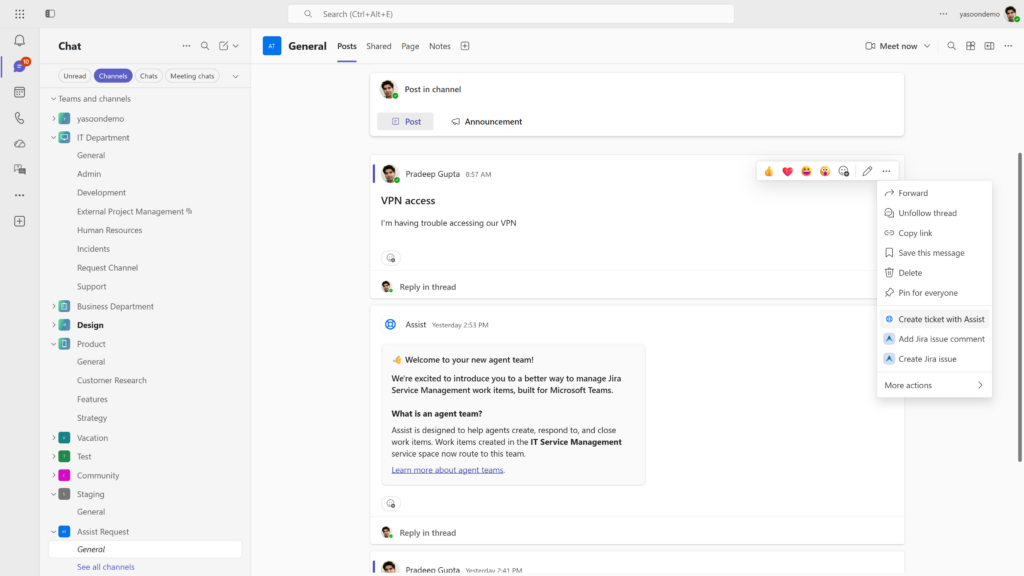Screen dimensions: 1024x576
Task: Choose Create ticket with Assist
Action: point(934,319)
